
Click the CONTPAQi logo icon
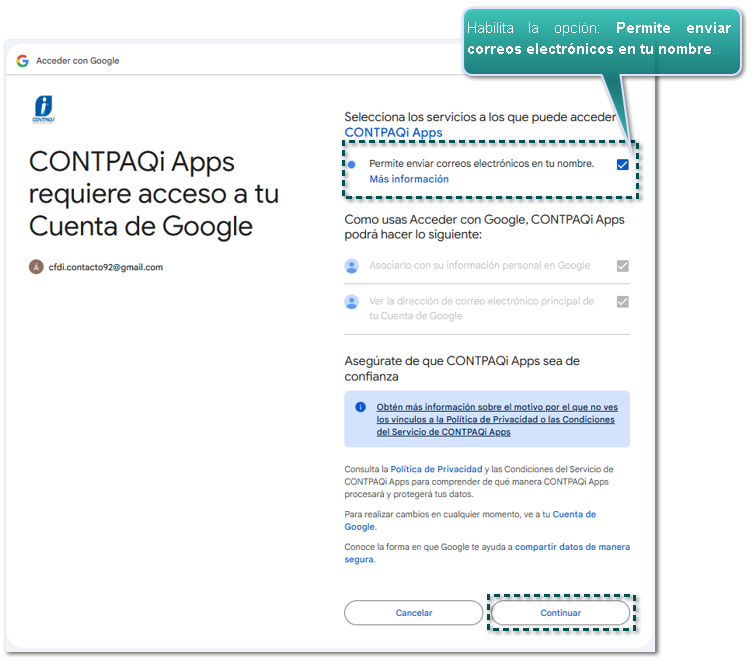43,109
